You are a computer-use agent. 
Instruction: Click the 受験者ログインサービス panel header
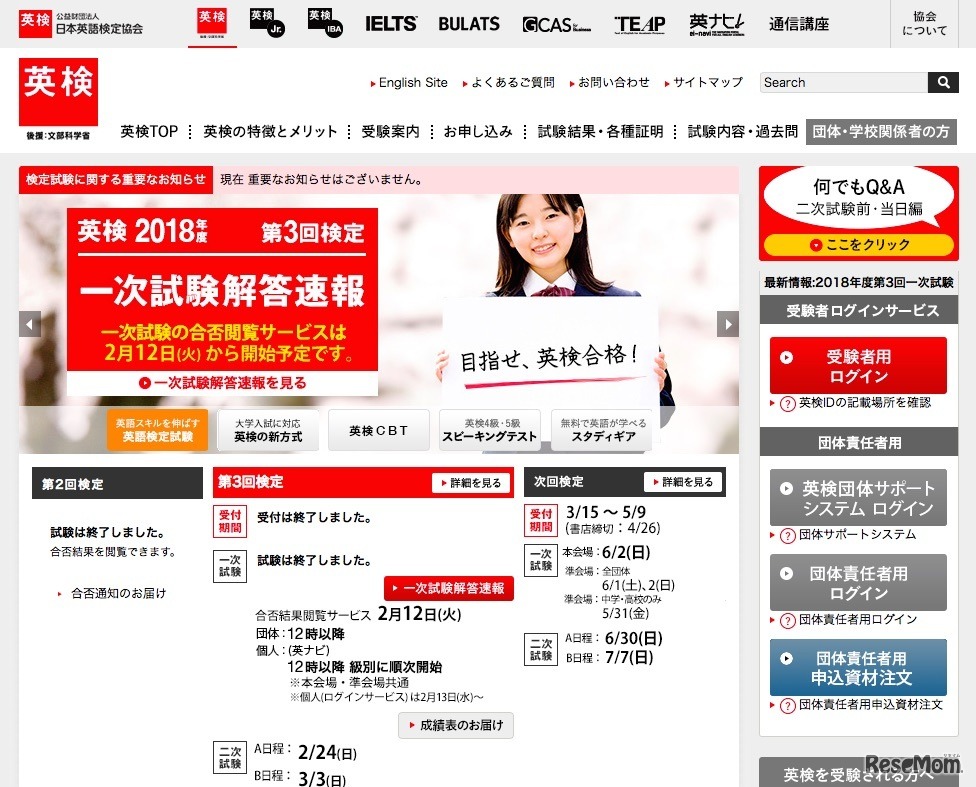pos(859,310)
